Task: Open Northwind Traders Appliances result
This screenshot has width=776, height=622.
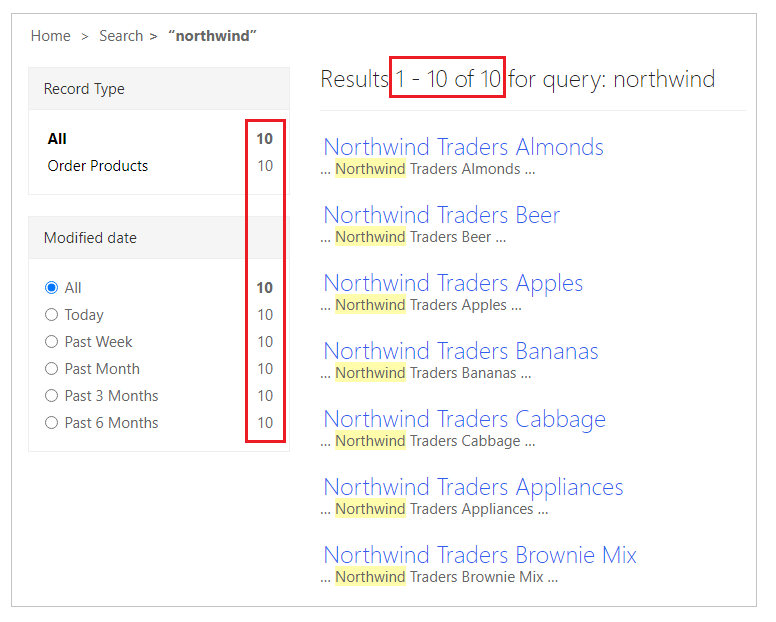Action: [473, 487]
